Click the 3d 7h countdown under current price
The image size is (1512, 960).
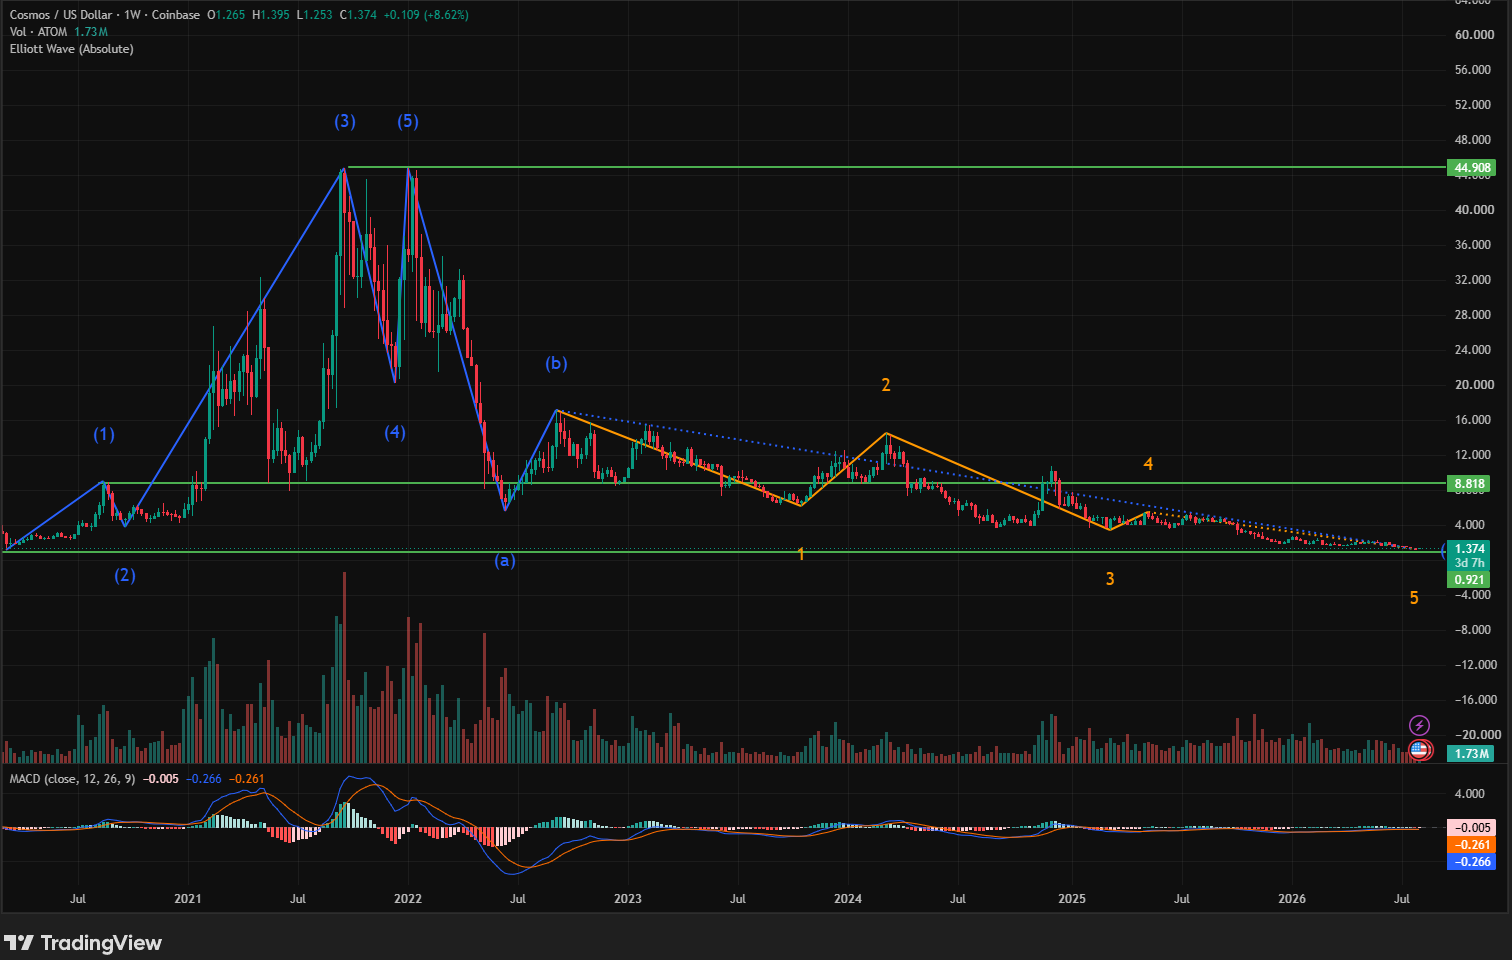tap(1469, 563)
